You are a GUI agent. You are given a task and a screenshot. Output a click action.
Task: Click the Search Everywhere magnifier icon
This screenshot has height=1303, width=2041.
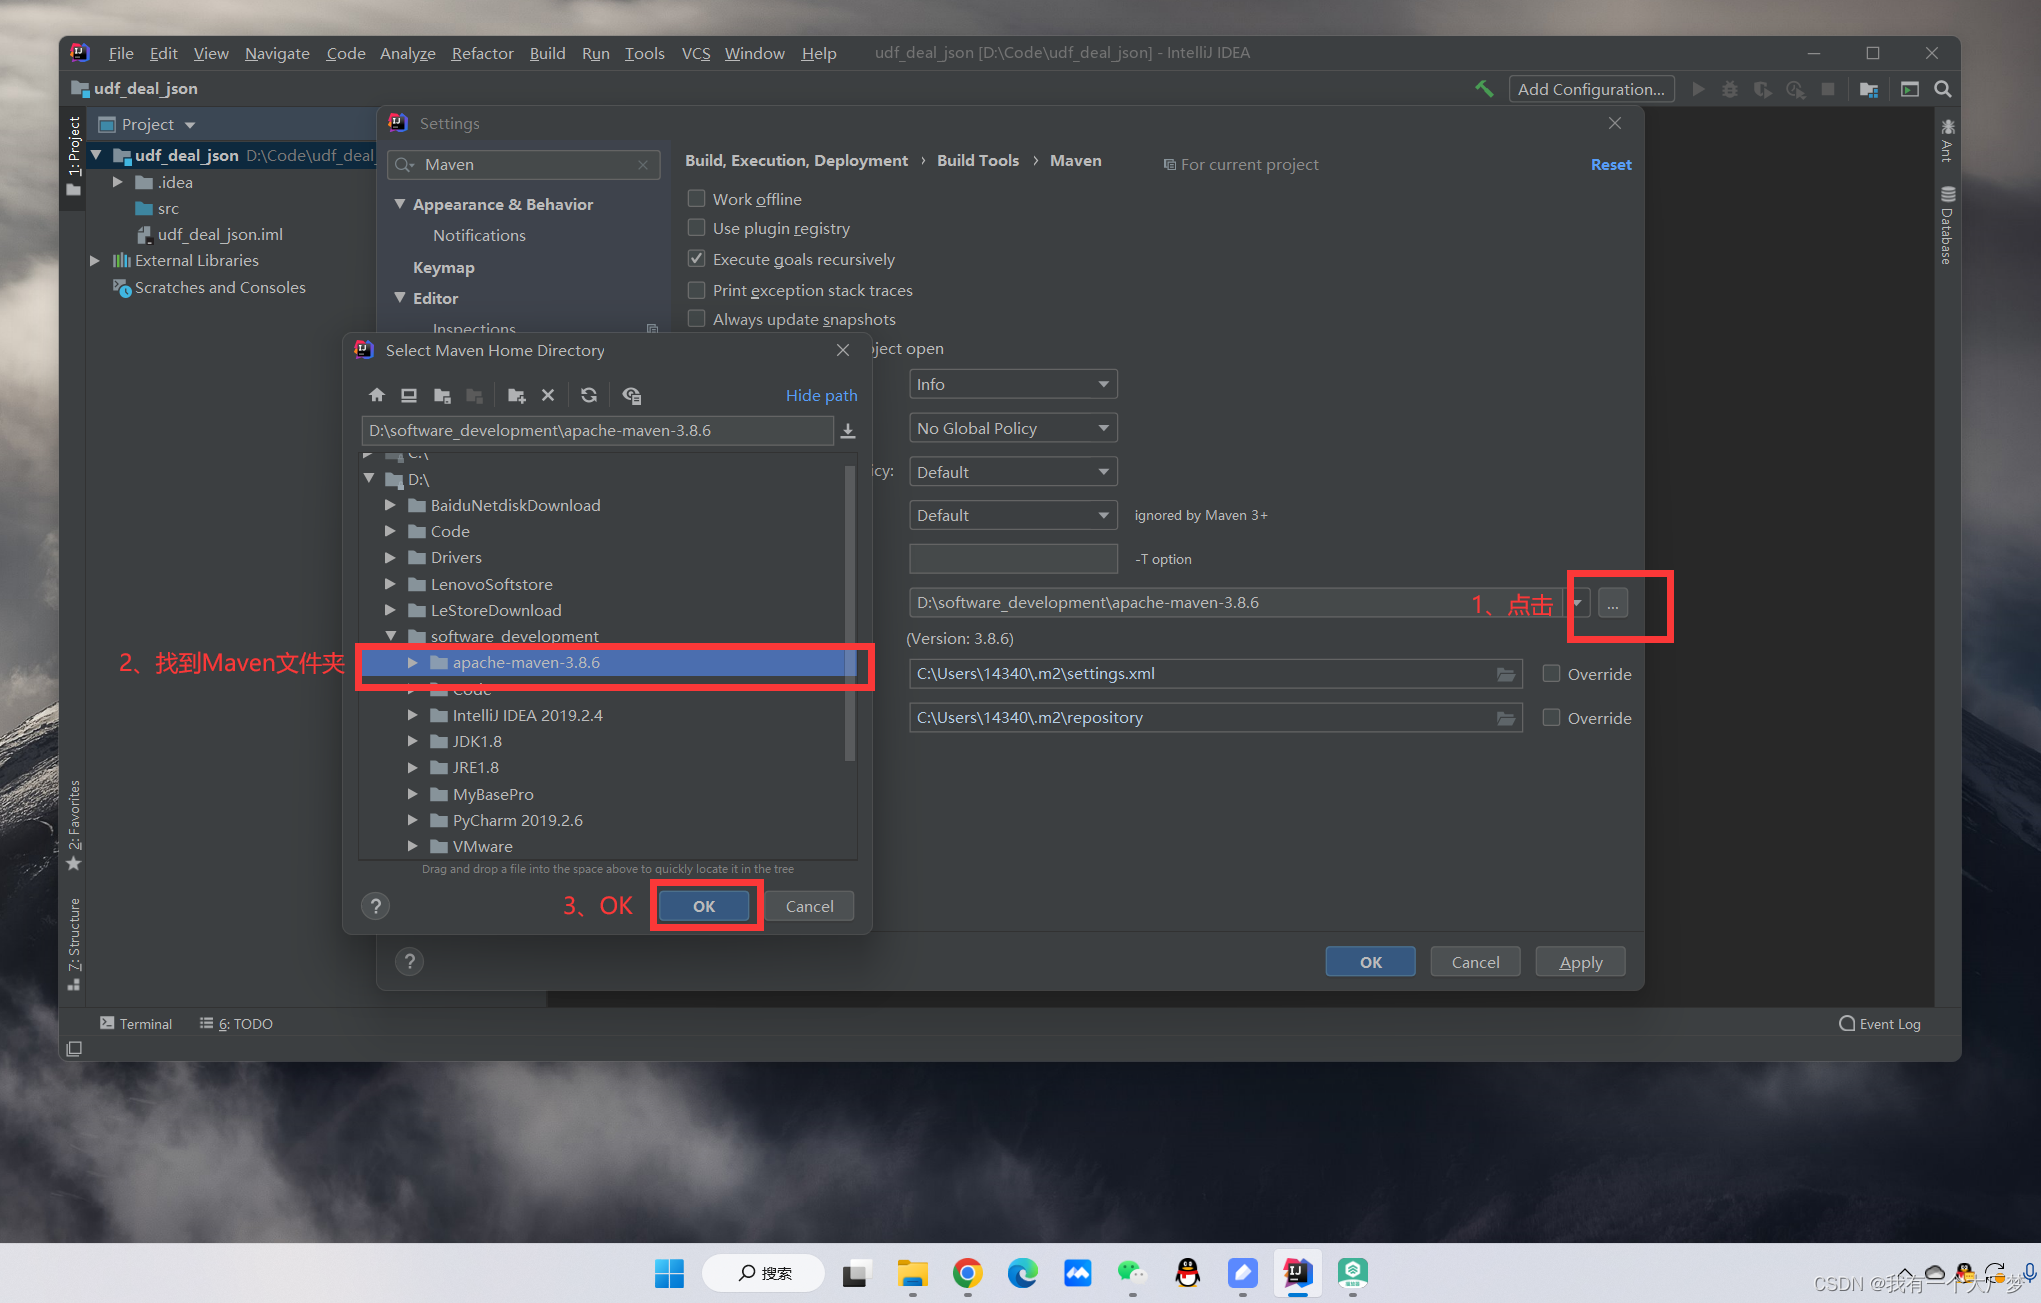(x=1943, y=89)
